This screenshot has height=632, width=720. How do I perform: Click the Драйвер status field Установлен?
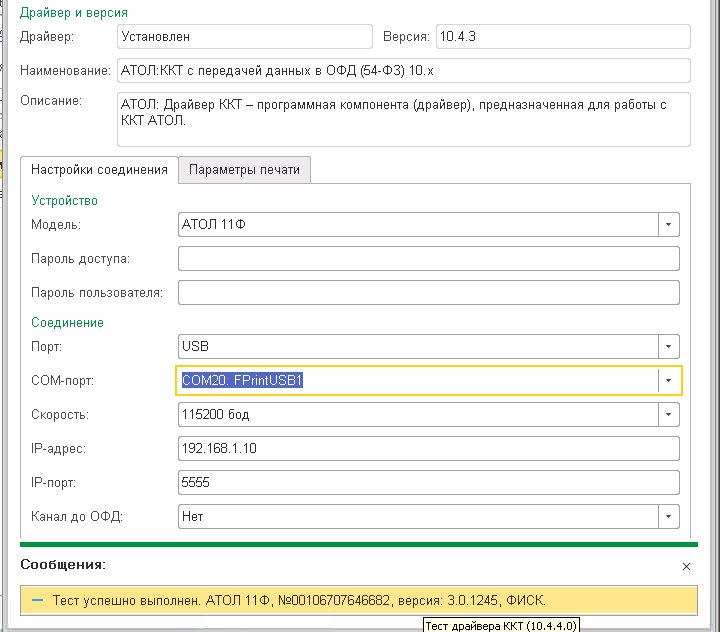coord(245,36)
